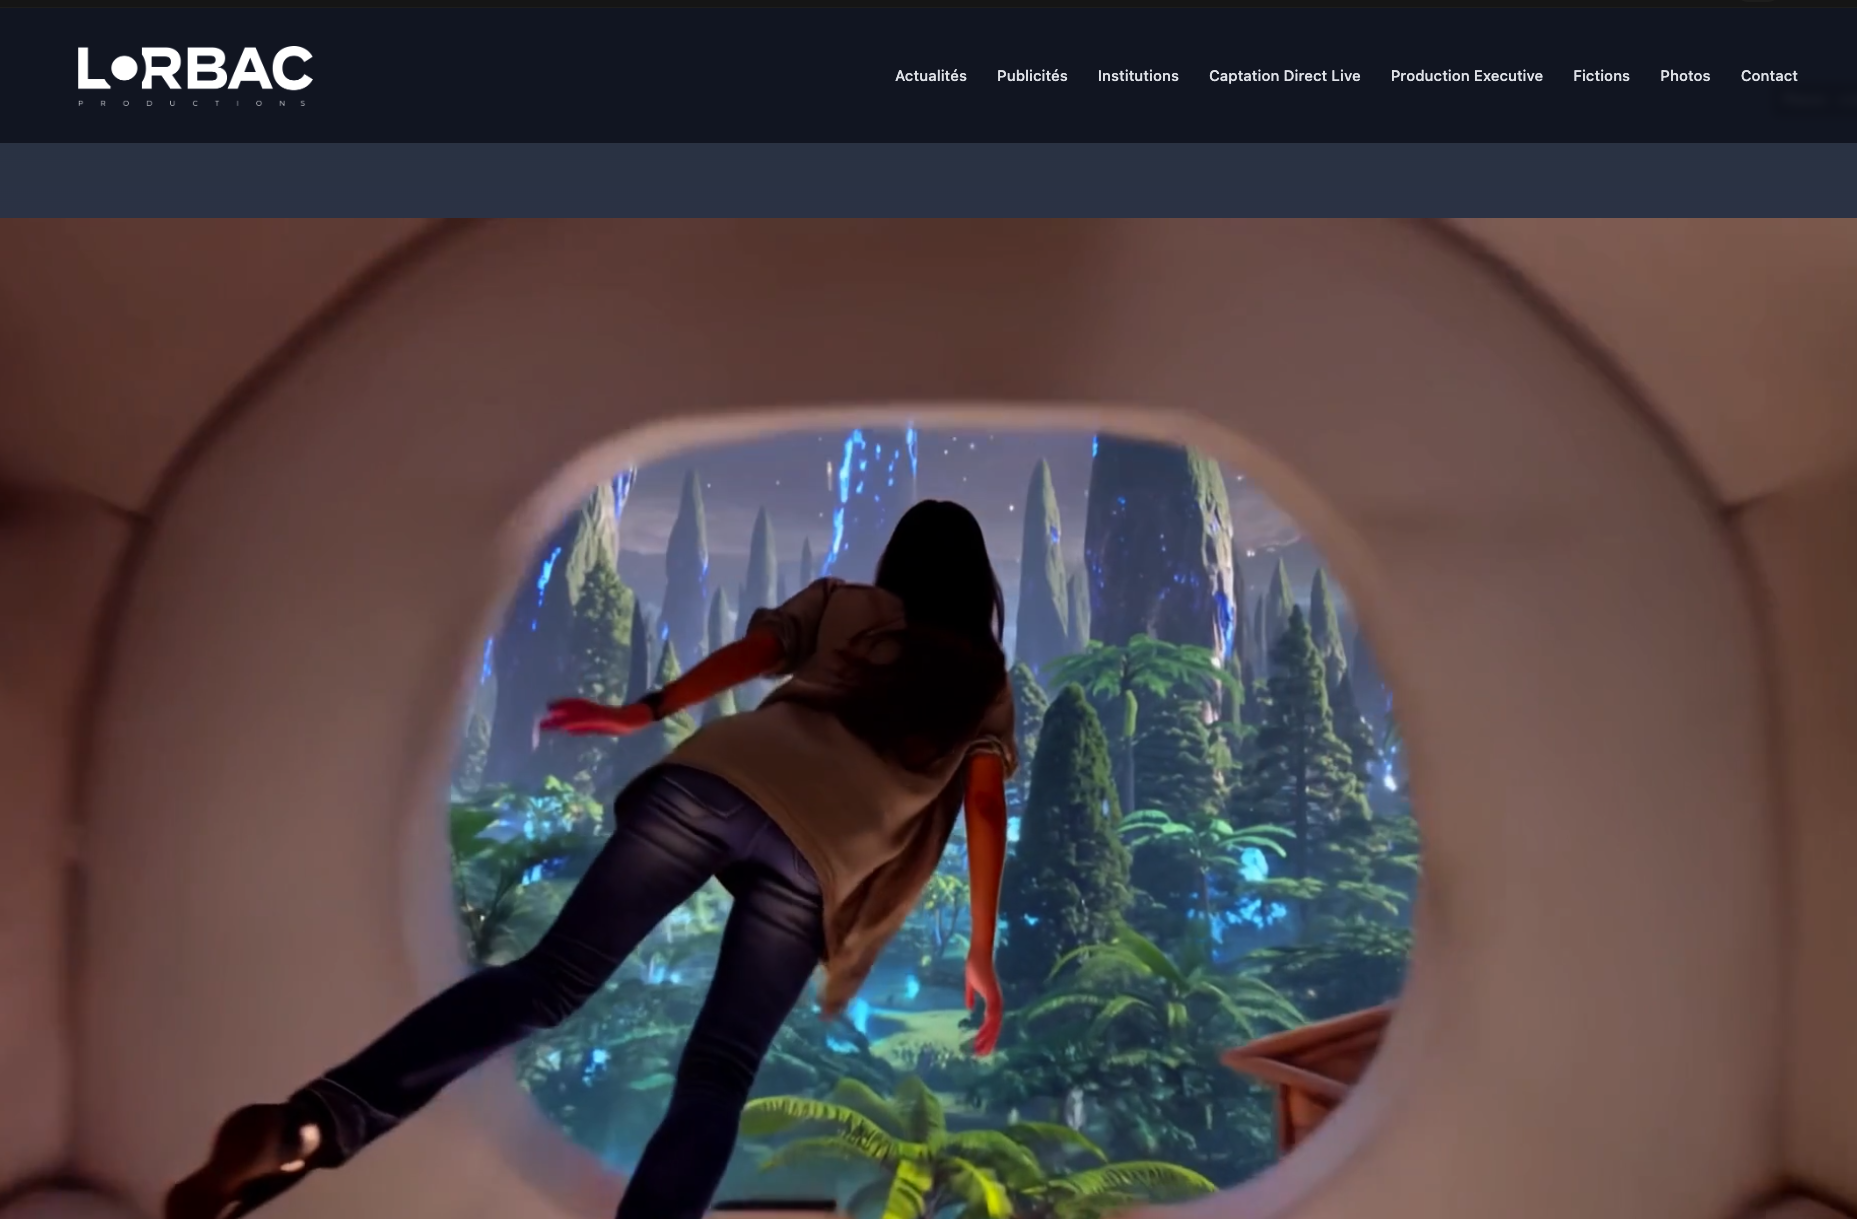Click the LORBAC Productions logo
Image resolution: width=1857 pixels, height=1219 pixels.
pyautogui.click(x=195, y=75)
